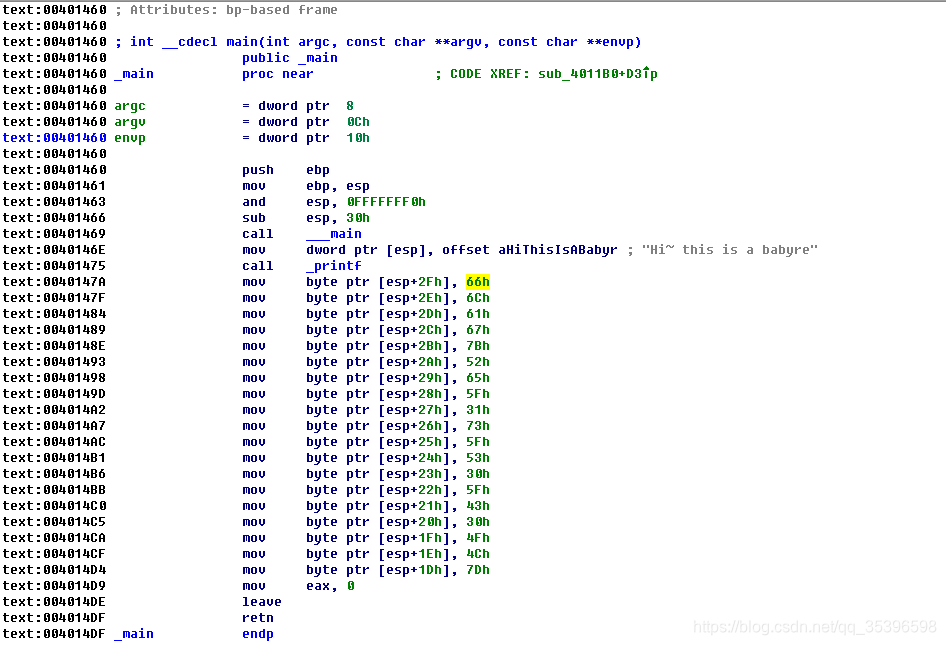Select the 53h byte value

pyautogui.click(x=477, y=458)
